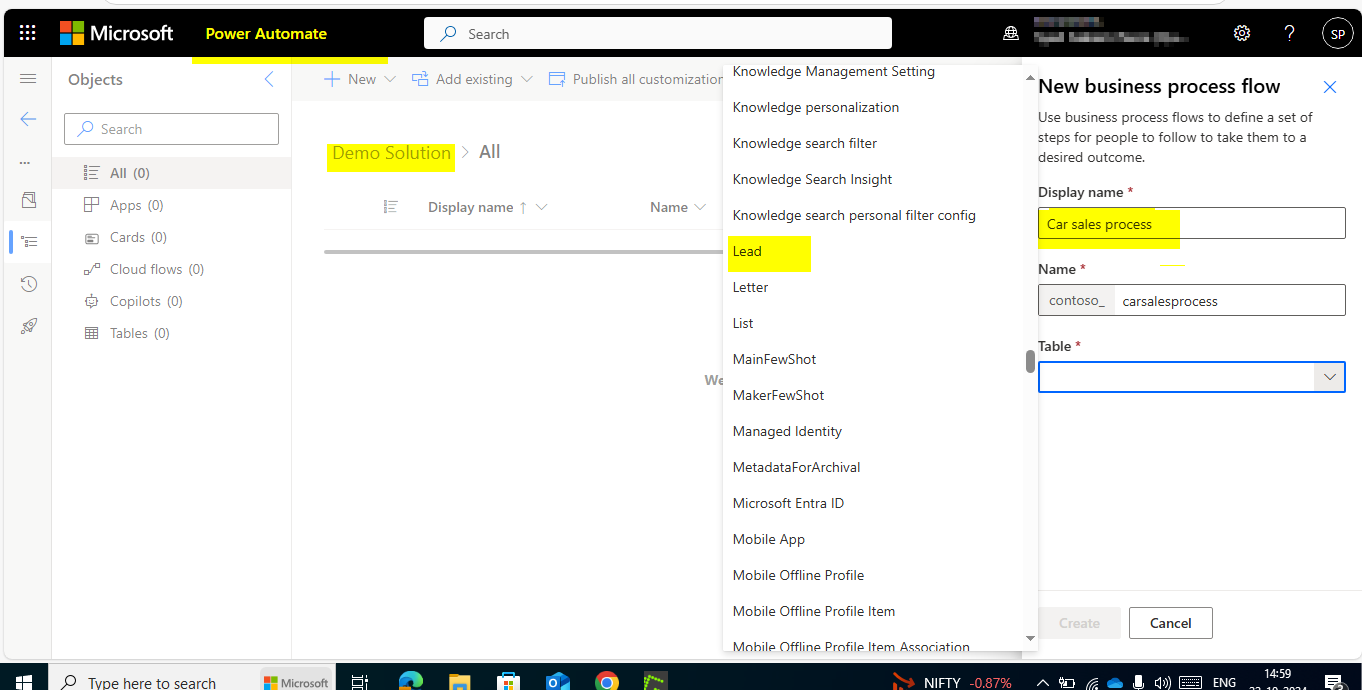
Task: Edit the Name field carsalesprocess
Action: pyautogui.click(x=1230, y=300)
